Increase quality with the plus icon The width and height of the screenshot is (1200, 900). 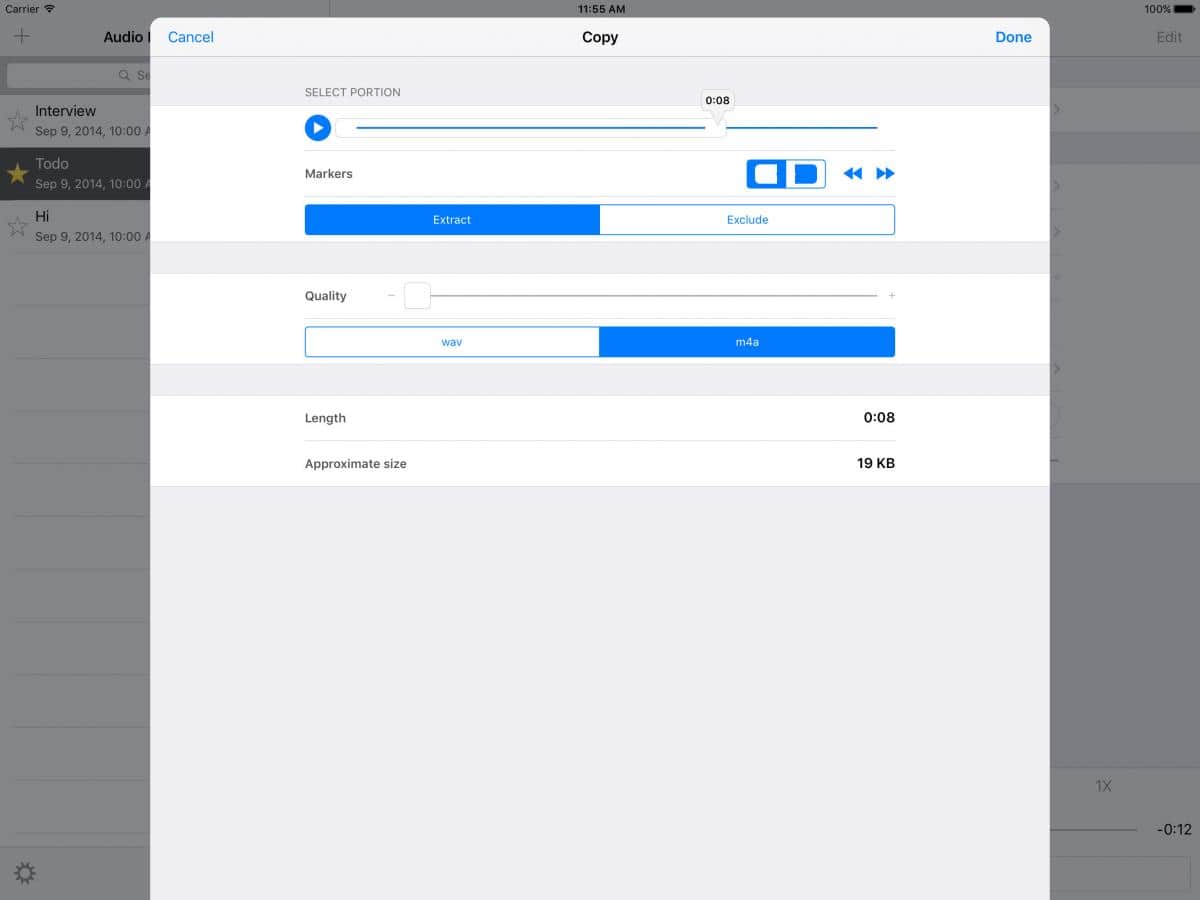[892, 296]
